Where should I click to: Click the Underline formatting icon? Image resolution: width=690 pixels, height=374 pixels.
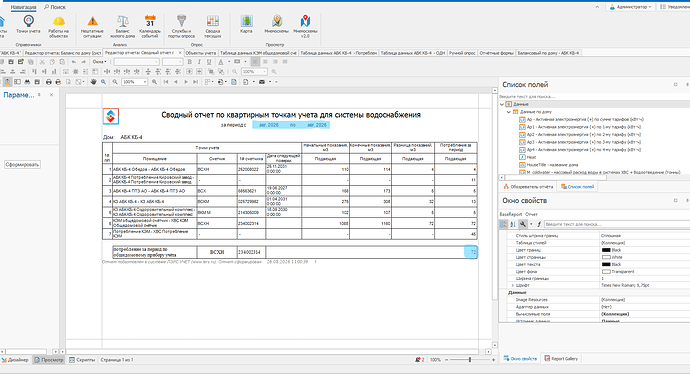point(209,62)
